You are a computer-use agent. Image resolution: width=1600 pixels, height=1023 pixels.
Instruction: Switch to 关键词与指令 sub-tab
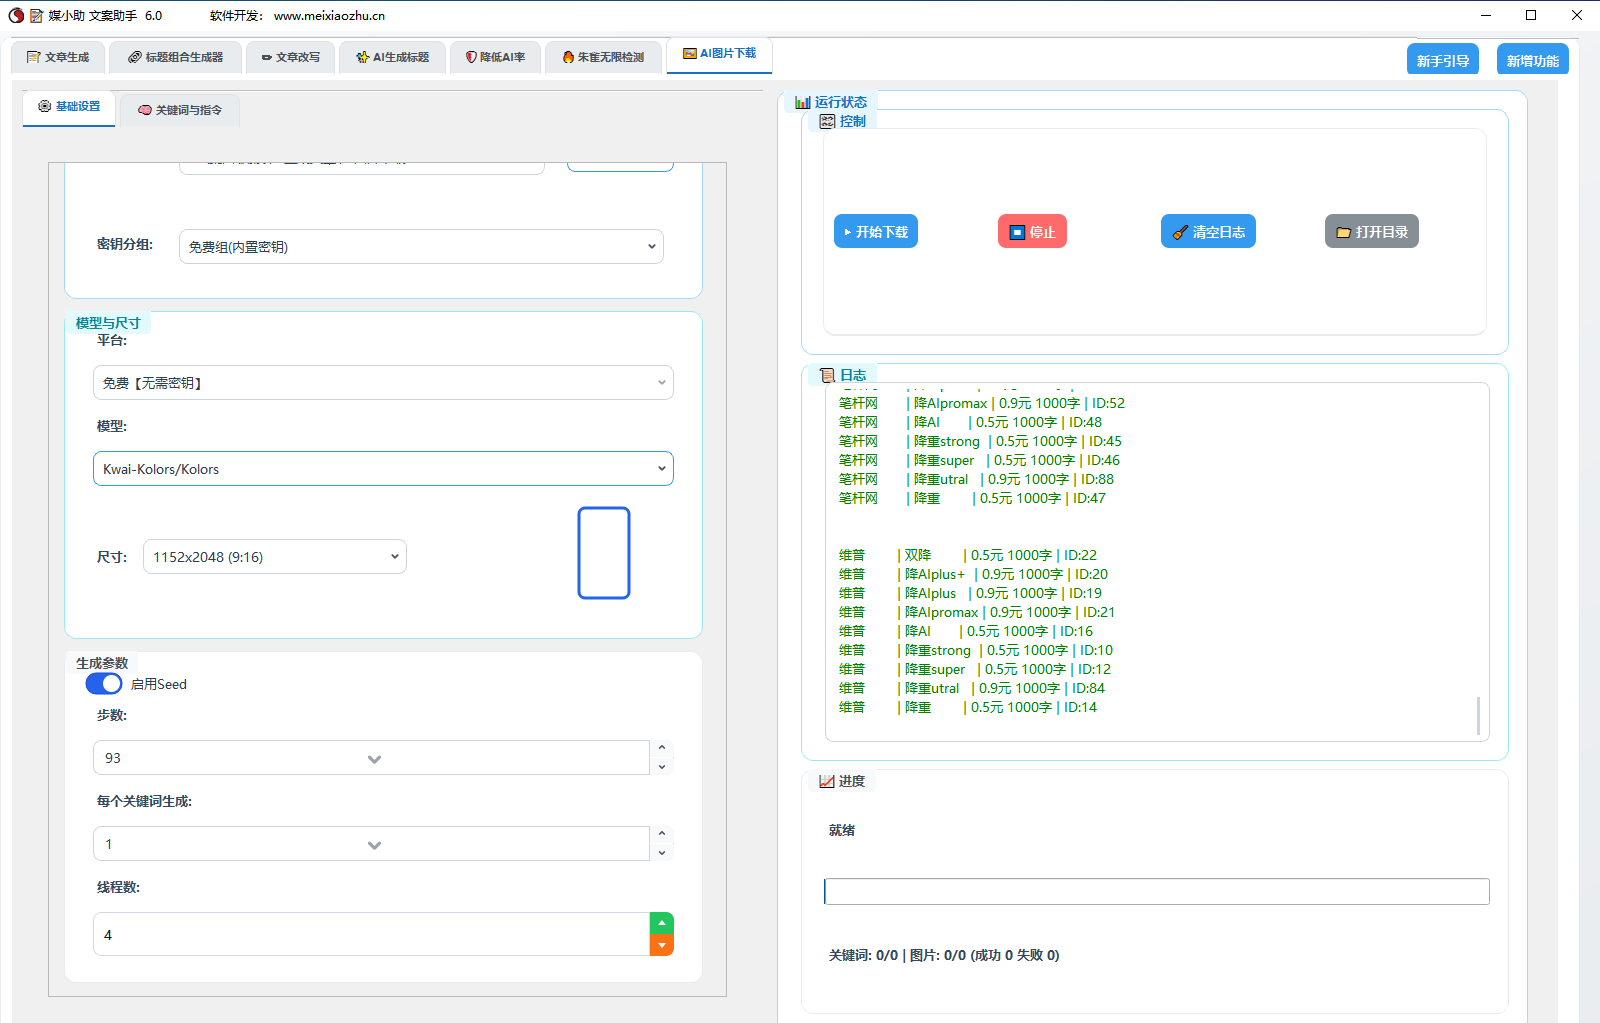(180, 110)
